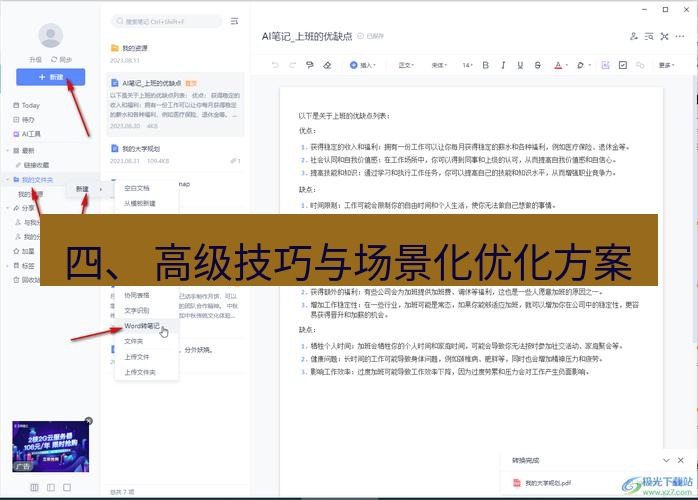Click the redo icon in editor toolbar

(292, 65)
